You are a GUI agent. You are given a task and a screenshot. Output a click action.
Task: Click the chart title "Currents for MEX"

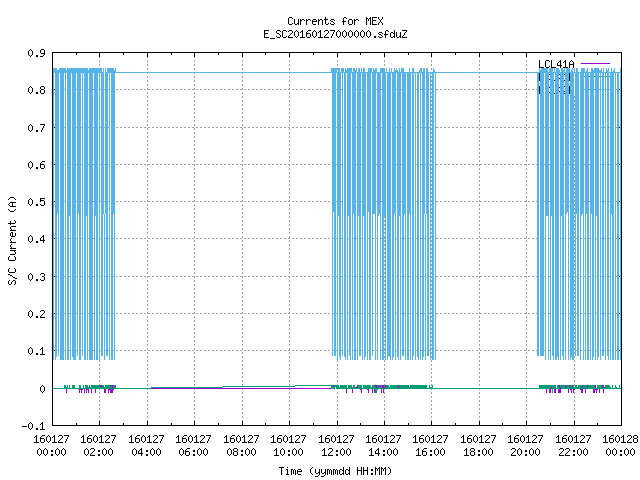pyautogui.click(x=335, y=21)
